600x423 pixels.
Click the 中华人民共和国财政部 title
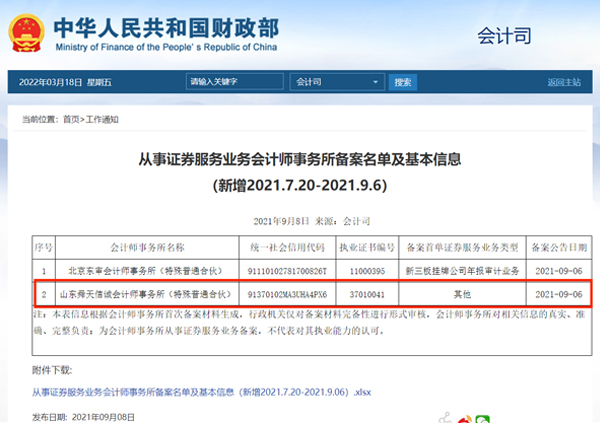tap(166, 28)
